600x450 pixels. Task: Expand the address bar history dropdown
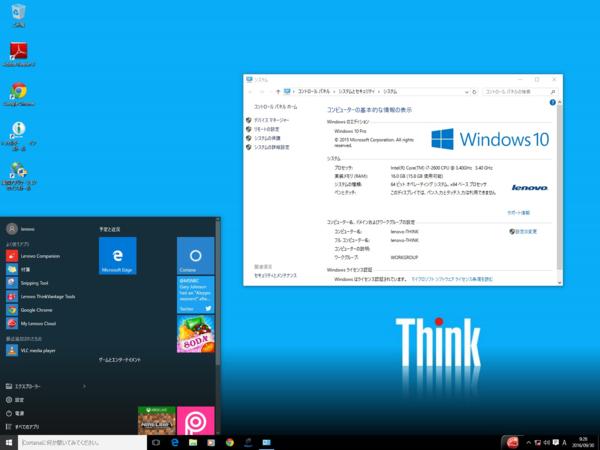coord(466,92)
